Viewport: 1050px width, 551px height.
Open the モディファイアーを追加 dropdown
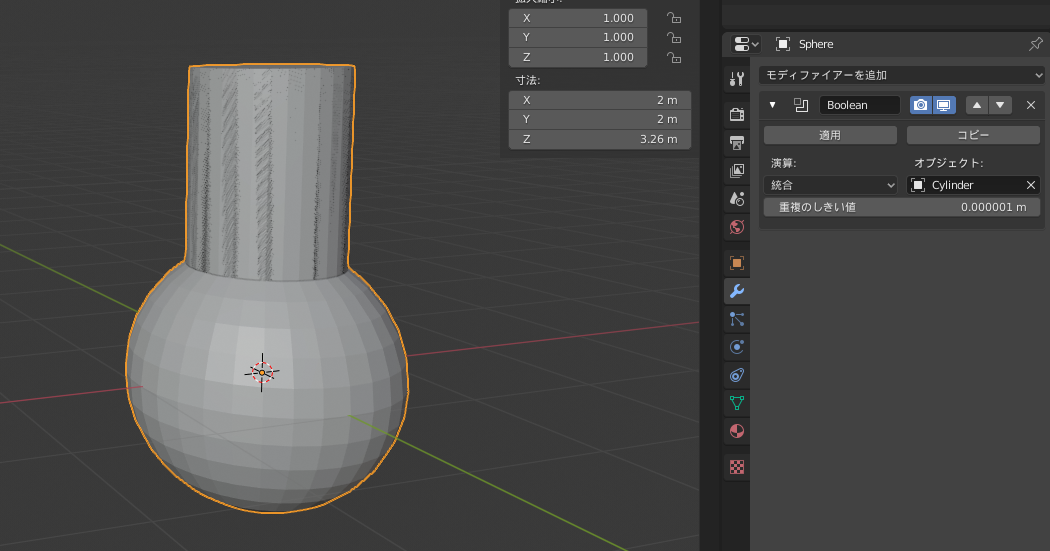[x=901, y=75]
